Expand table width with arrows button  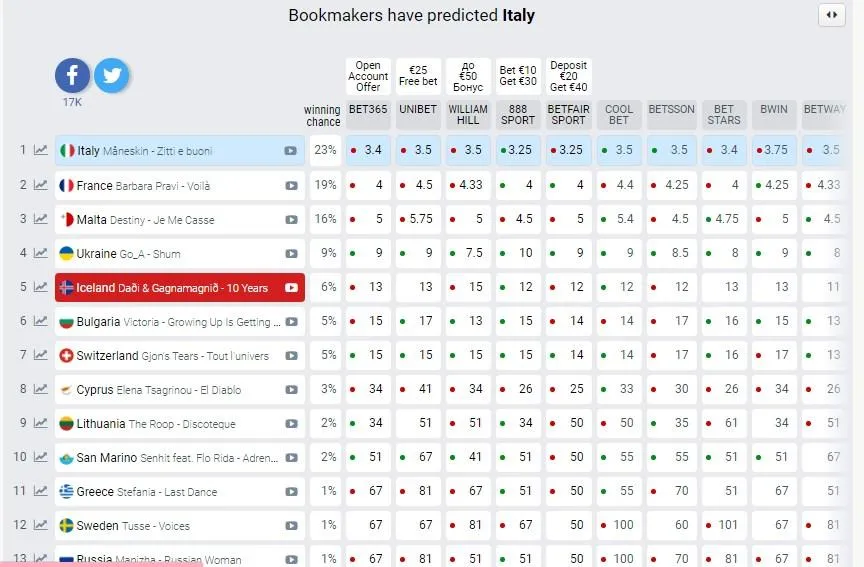831,15
